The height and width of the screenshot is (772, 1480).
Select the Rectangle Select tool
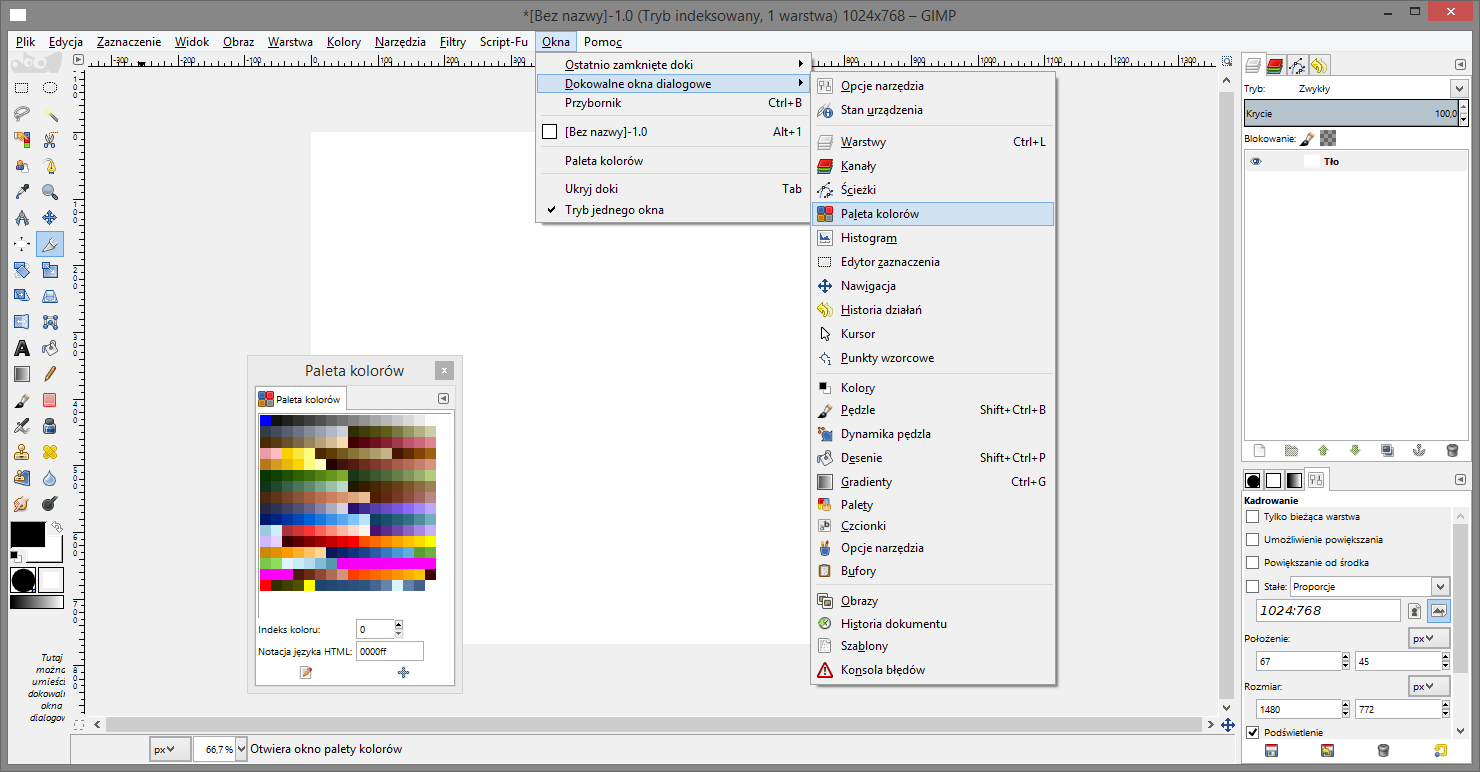(x=21, y=88)
